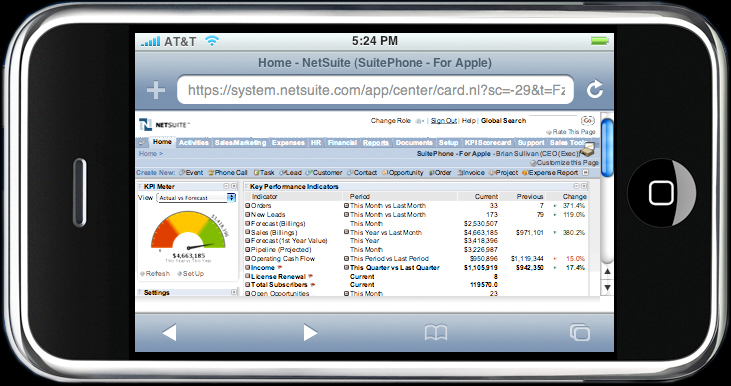Minimize the Key Performance Indicators portlet
The width and height of the screenshot is (731, 386).
[576, 186]
